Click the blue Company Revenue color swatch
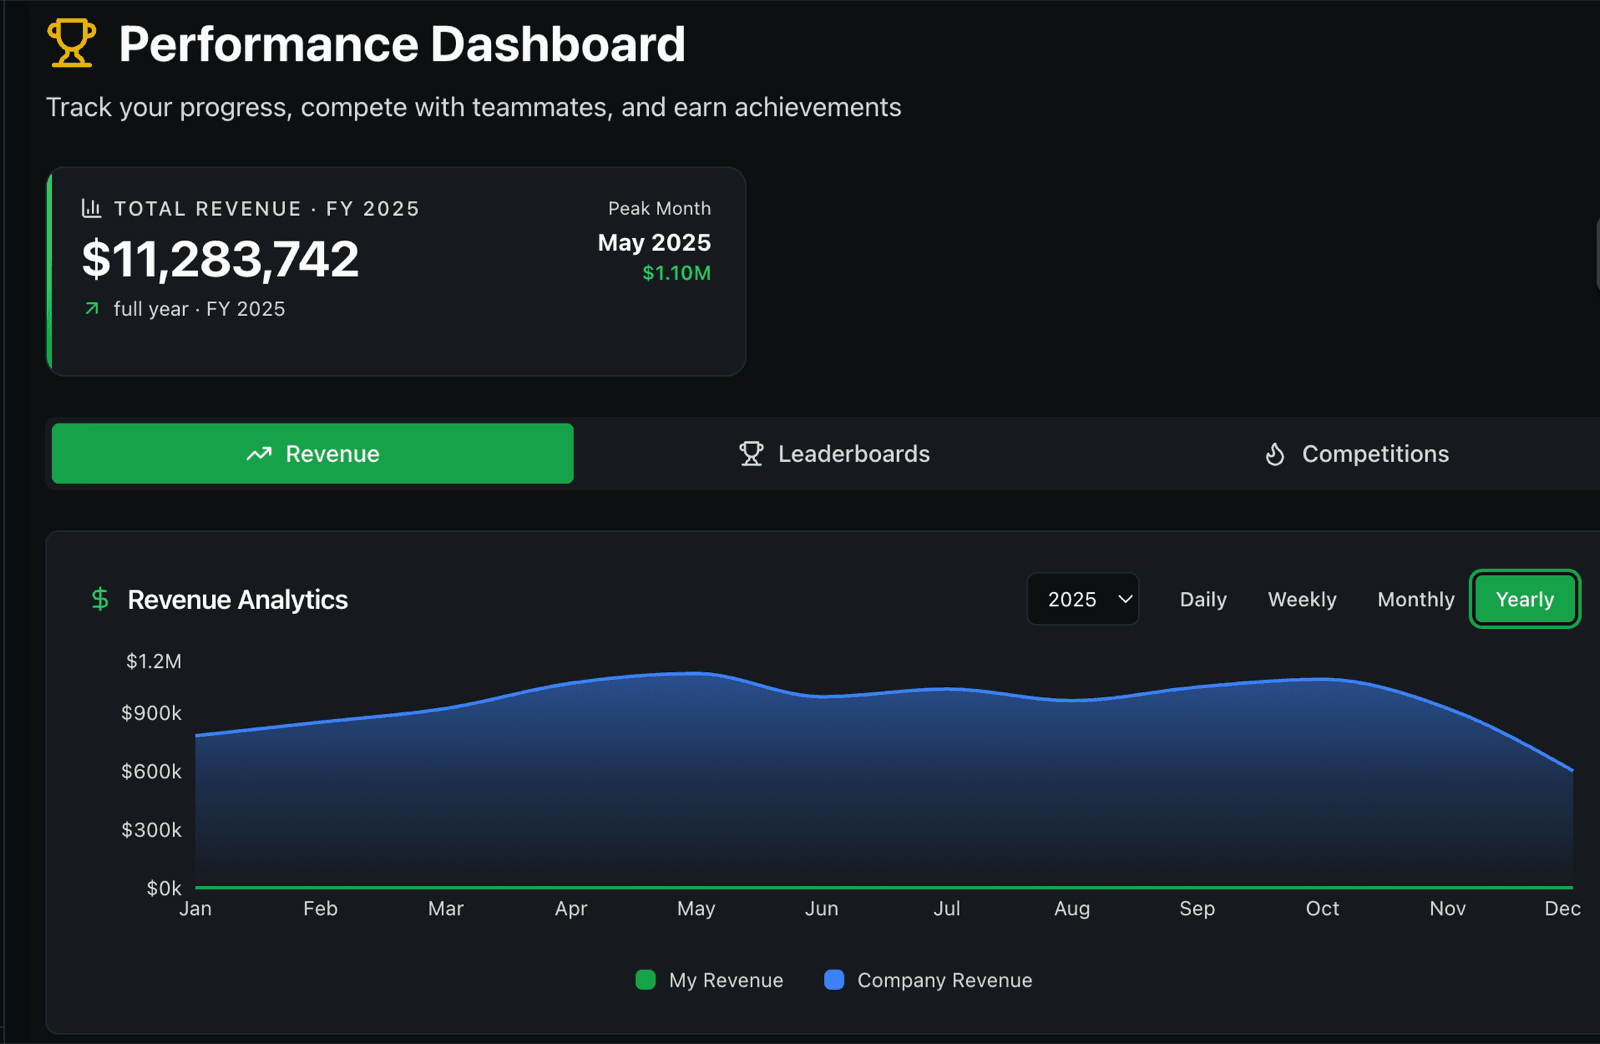The image size is (1600, 1044). coord(834,980)
